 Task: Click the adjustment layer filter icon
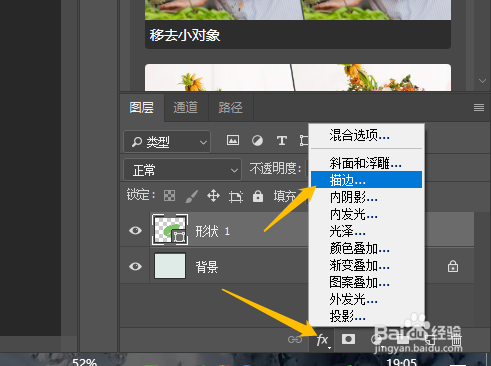pos(257,140)
